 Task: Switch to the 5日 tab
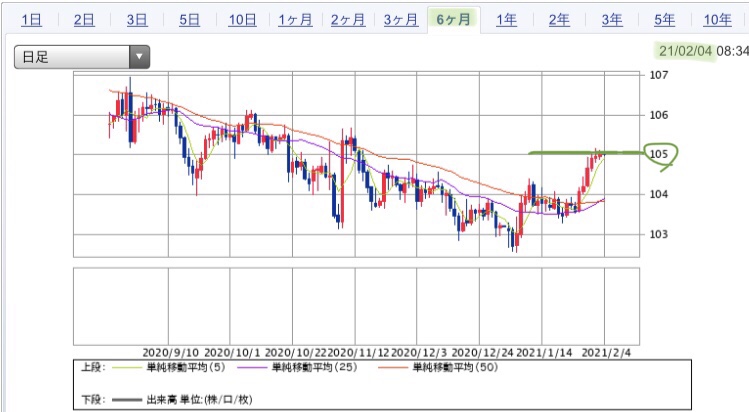(x=189, y=20)
